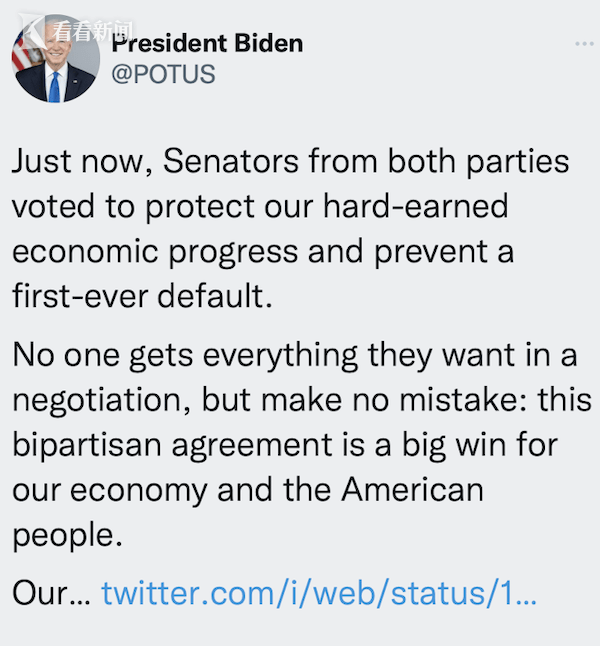Click the blue tie in the avatar
The height and width of the screenshot is (646, 600).
point(54,87)
